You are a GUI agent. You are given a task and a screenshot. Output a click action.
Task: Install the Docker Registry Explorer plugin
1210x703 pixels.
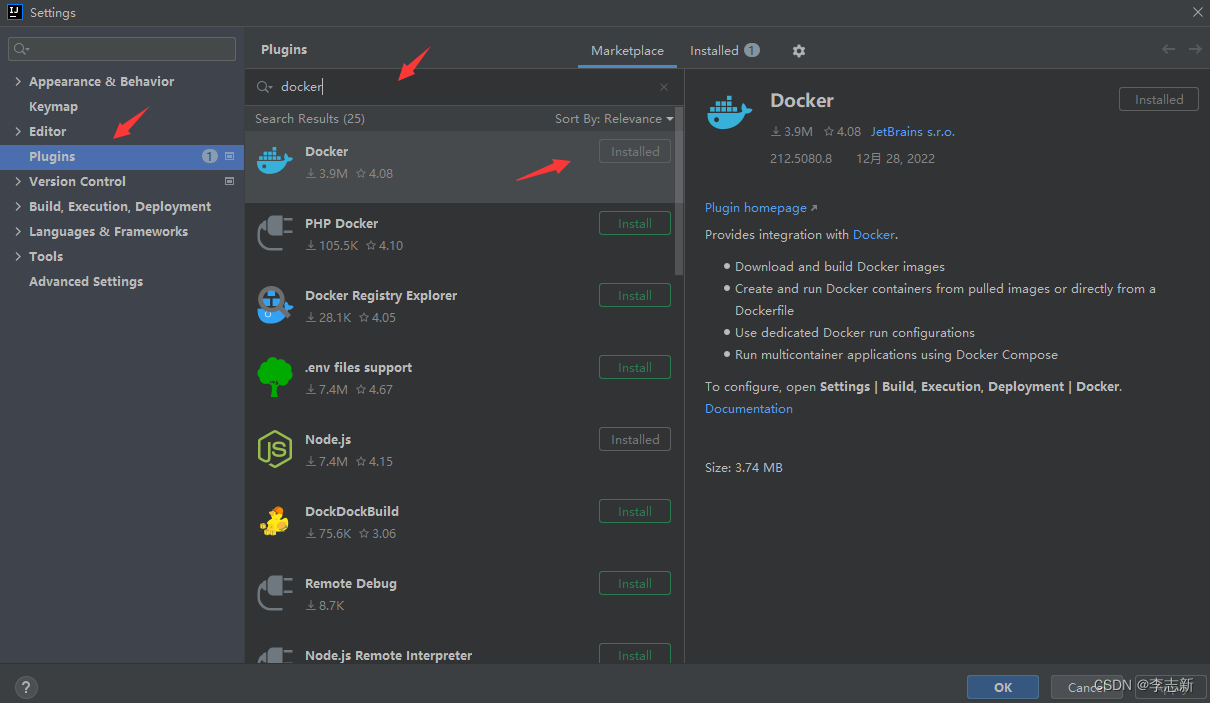coord(635,296)
